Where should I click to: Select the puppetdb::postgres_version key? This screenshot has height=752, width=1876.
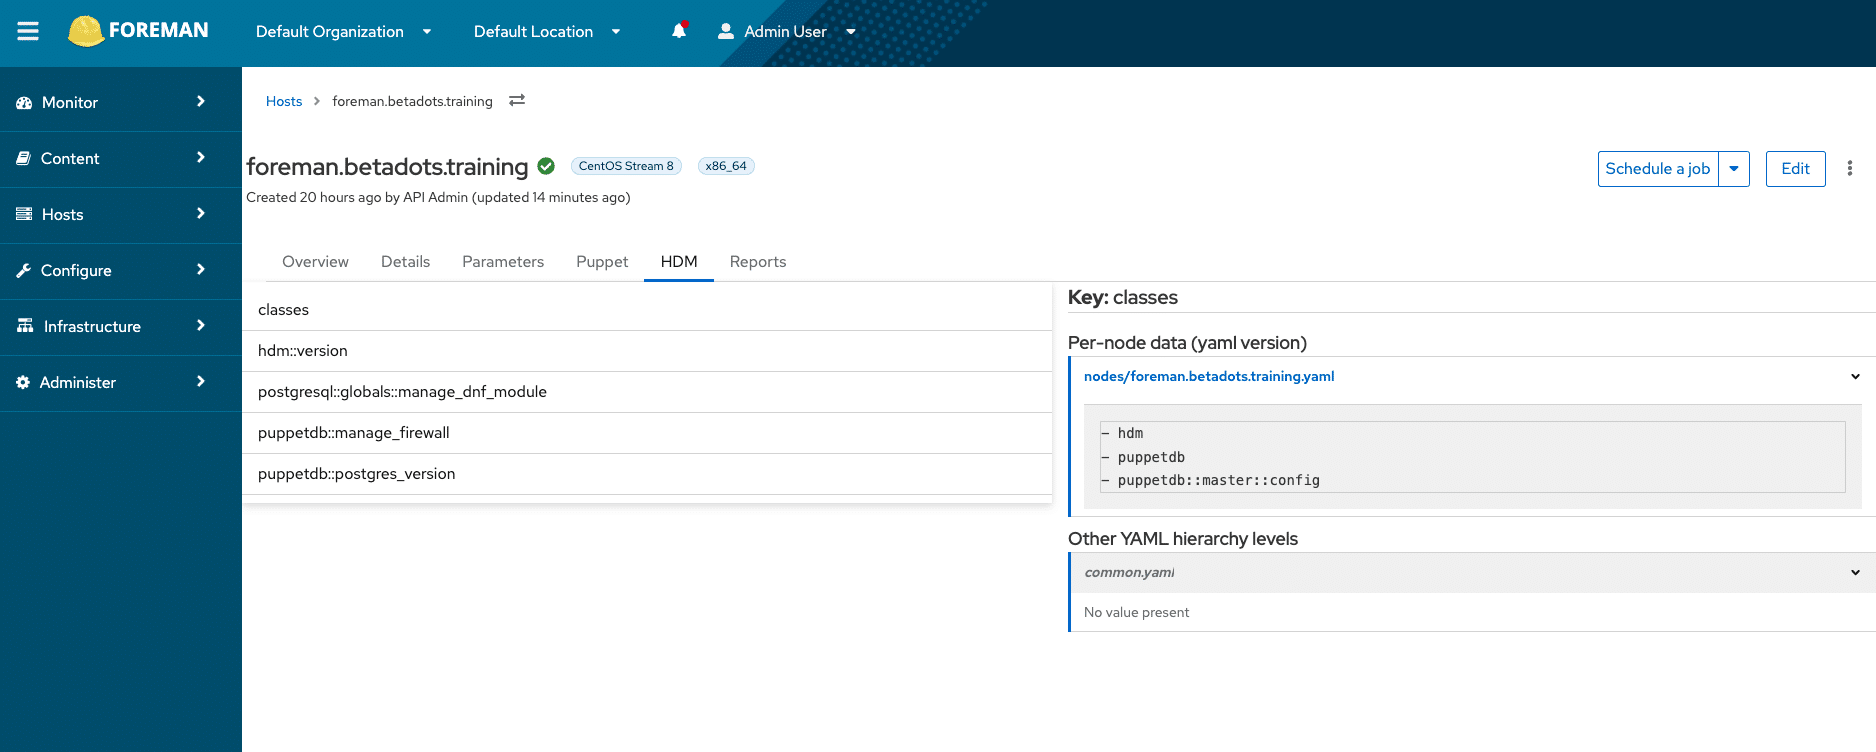pyautogui.click(x=647, y=474)
